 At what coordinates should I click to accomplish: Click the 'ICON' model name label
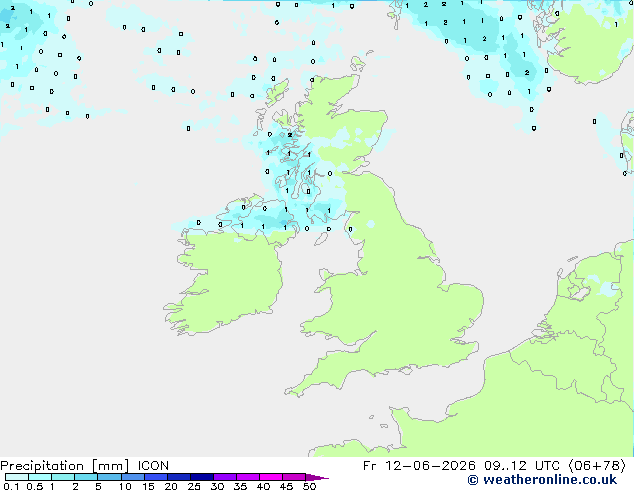153,466
